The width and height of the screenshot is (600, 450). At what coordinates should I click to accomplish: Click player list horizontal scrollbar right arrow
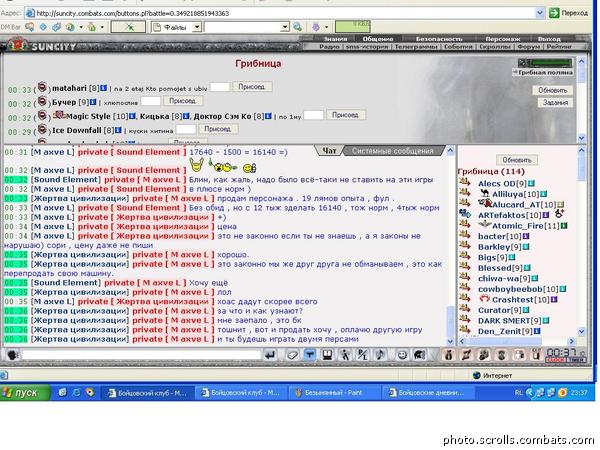[572, 341]
